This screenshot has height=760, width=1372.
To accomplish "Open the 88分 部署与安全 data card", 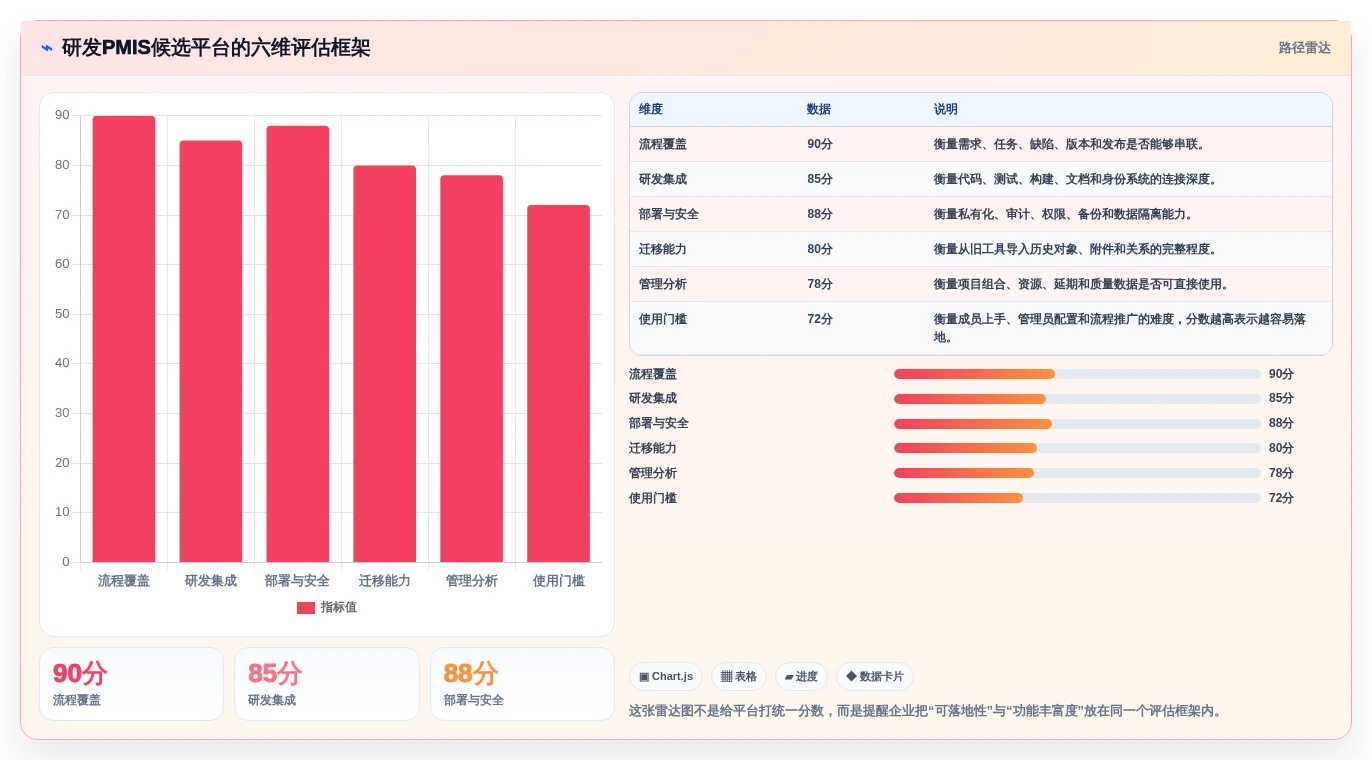I will pos(522,684).
